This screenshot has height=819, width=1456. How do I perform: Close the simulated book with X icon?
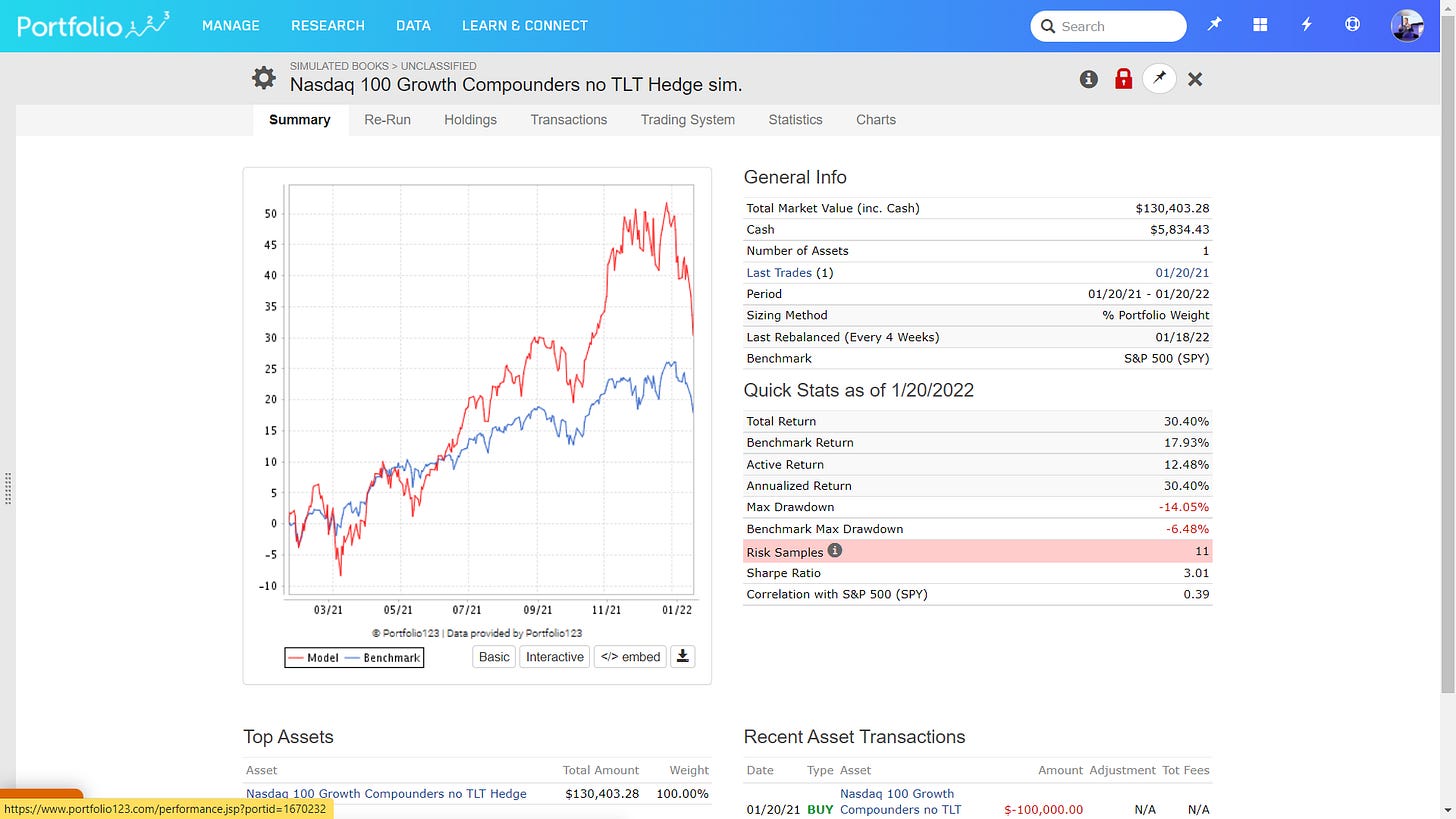coord(1195,79)
